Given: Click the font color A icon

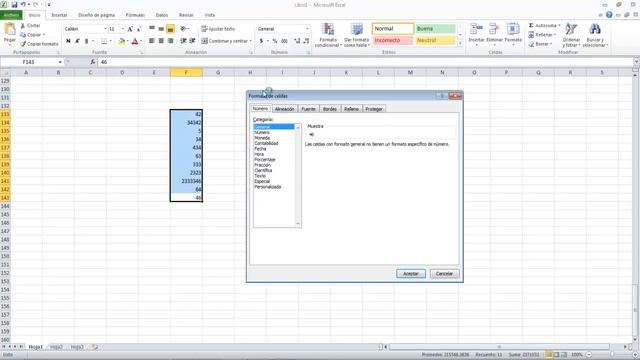Looking at the screenshot, I should click(135, 41).
